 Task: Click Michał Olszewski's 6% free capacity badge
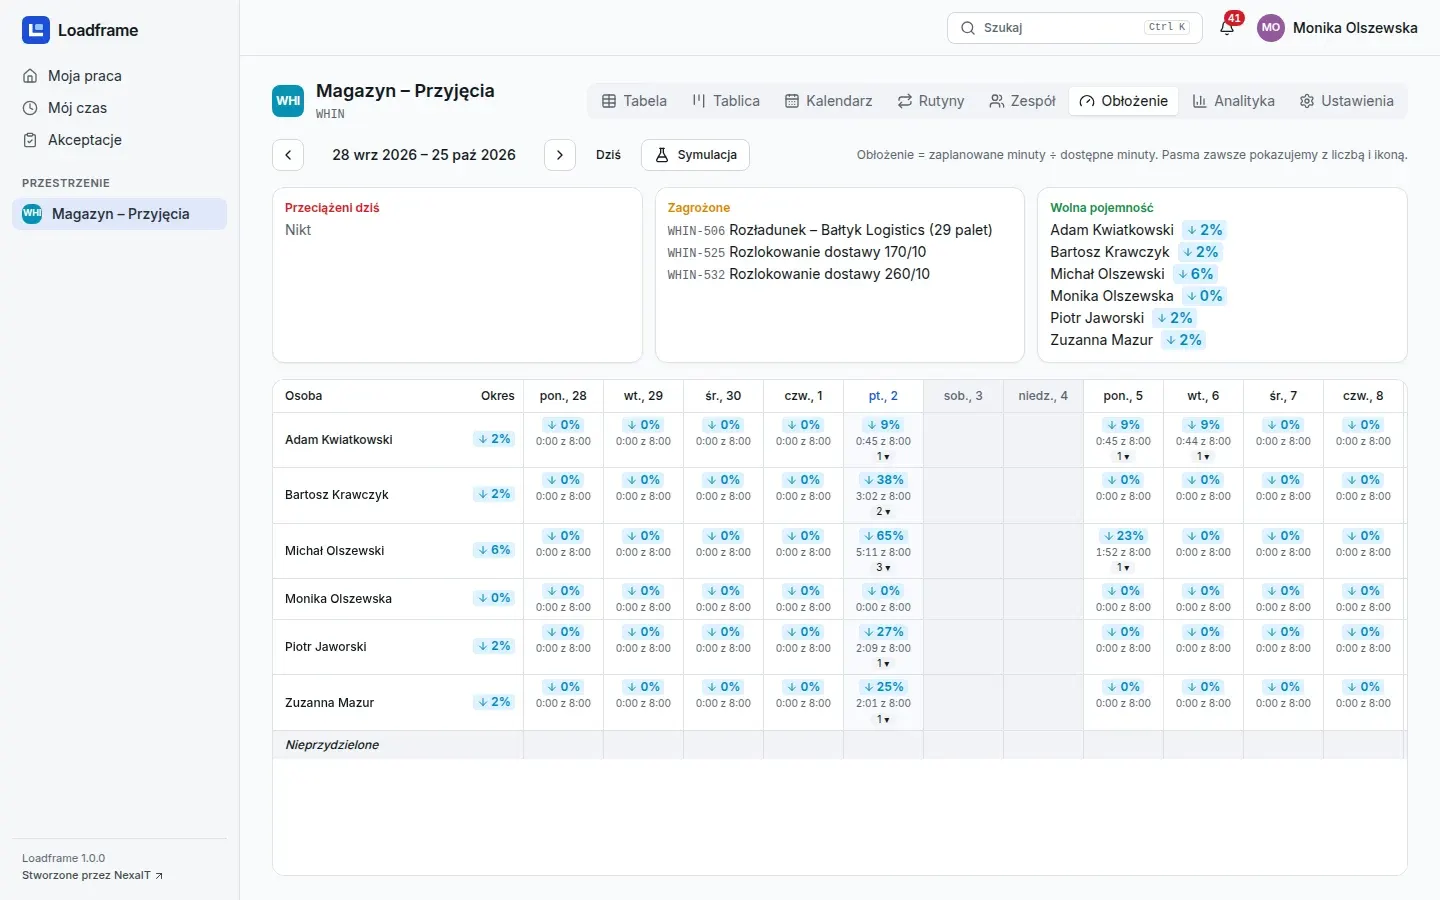pos(1196,274)
